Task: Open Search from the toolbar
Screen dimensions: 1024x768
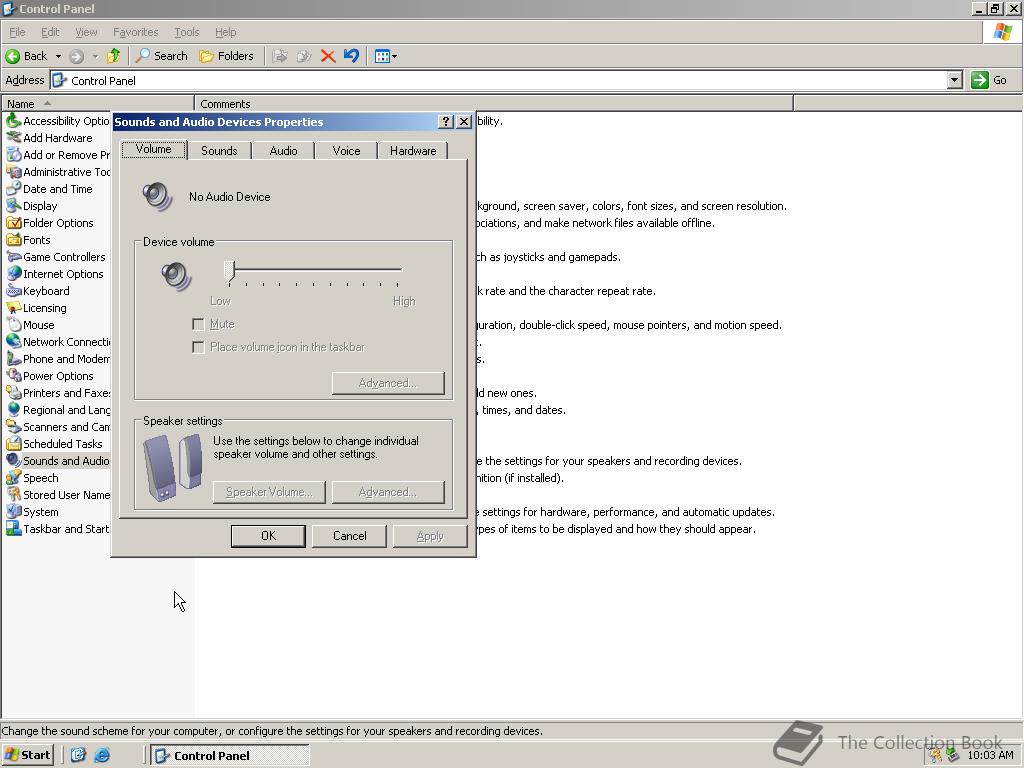Action: point(161,56)
